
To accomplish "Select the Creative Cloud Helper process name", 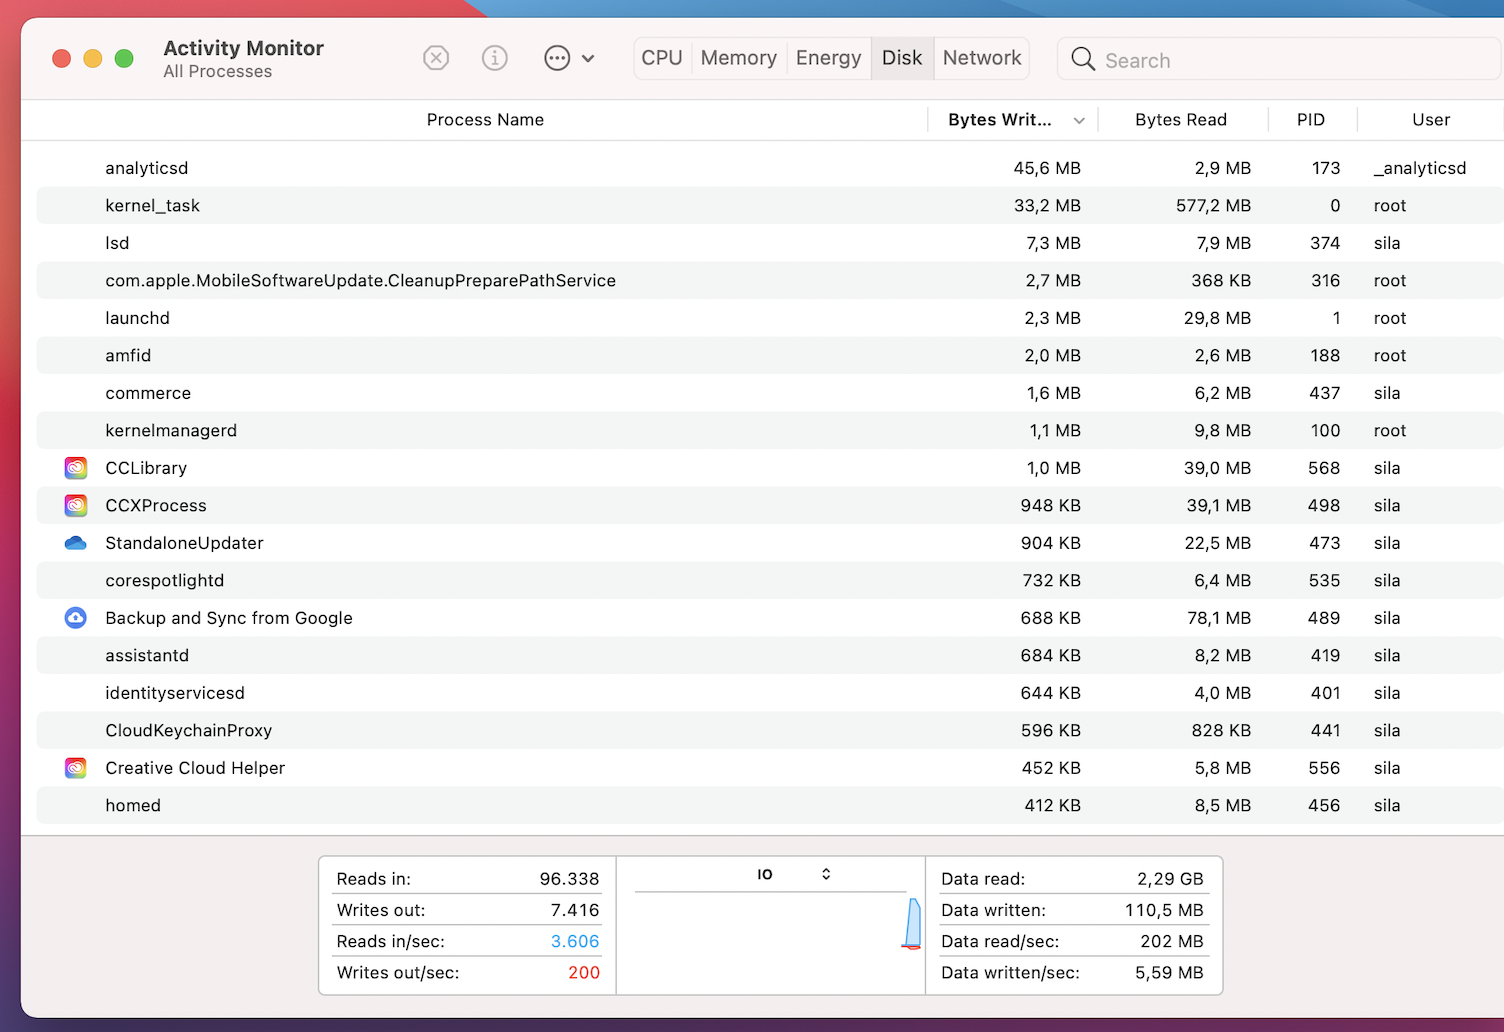I will click(195, 768).
